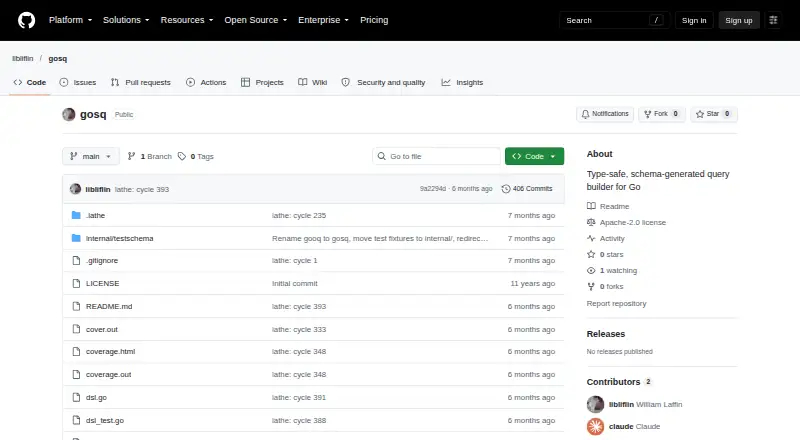
Task: Click the folder icon beside .lathe
Action: [x=76, y=215]
